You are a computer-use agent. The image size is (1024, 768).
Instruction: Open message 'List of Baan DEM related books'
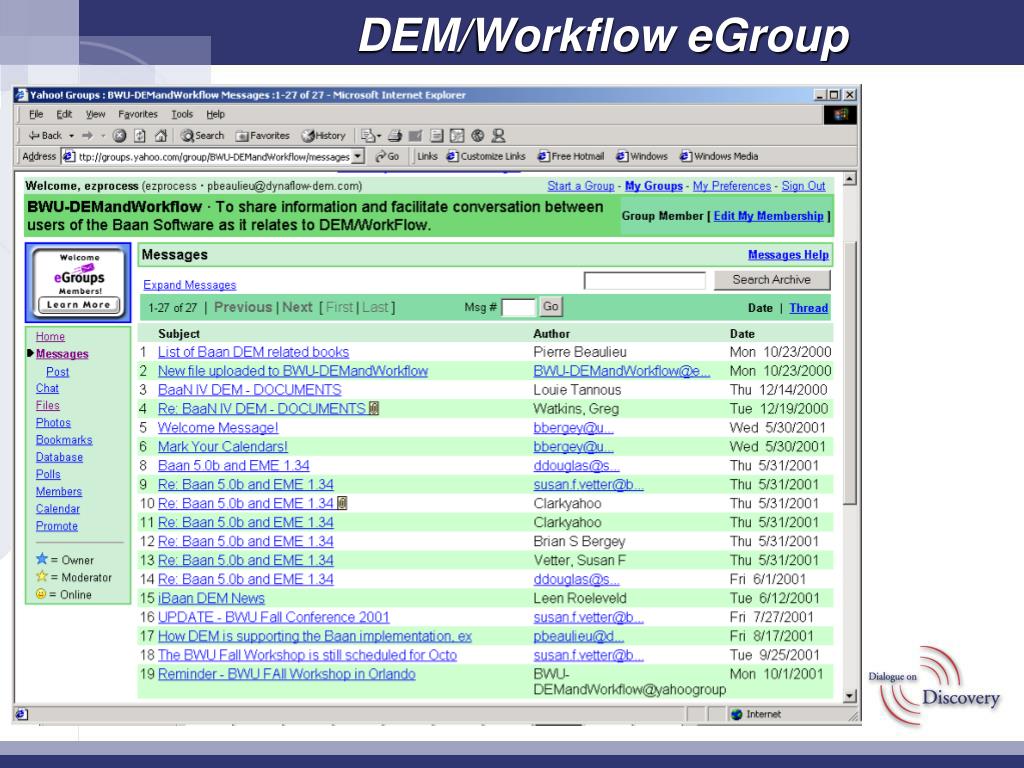point(253,352)
